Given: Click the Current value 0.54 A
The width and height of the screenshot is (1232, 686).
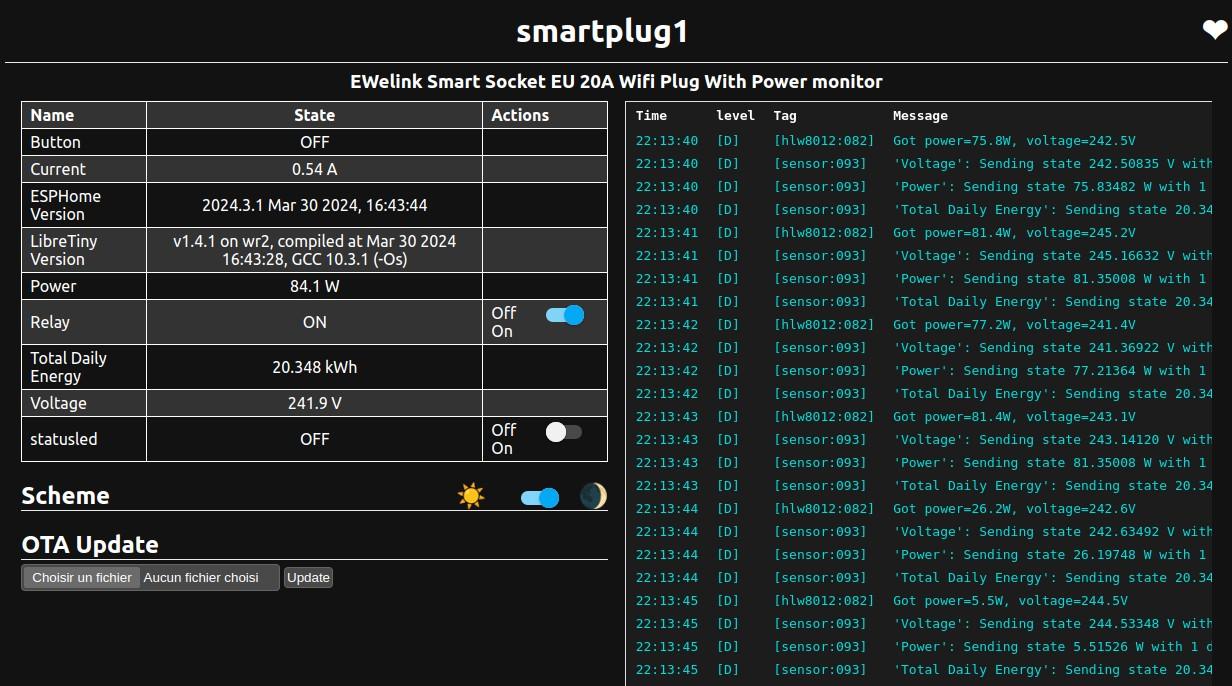Looking at the screenshot, I should pos(314,169).
